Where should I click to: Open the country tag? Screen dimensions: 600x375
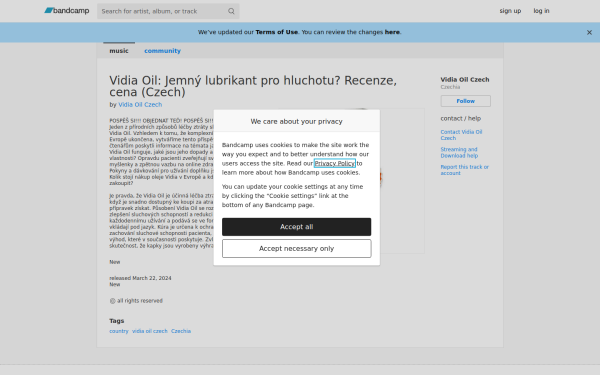tap(119, 331)
